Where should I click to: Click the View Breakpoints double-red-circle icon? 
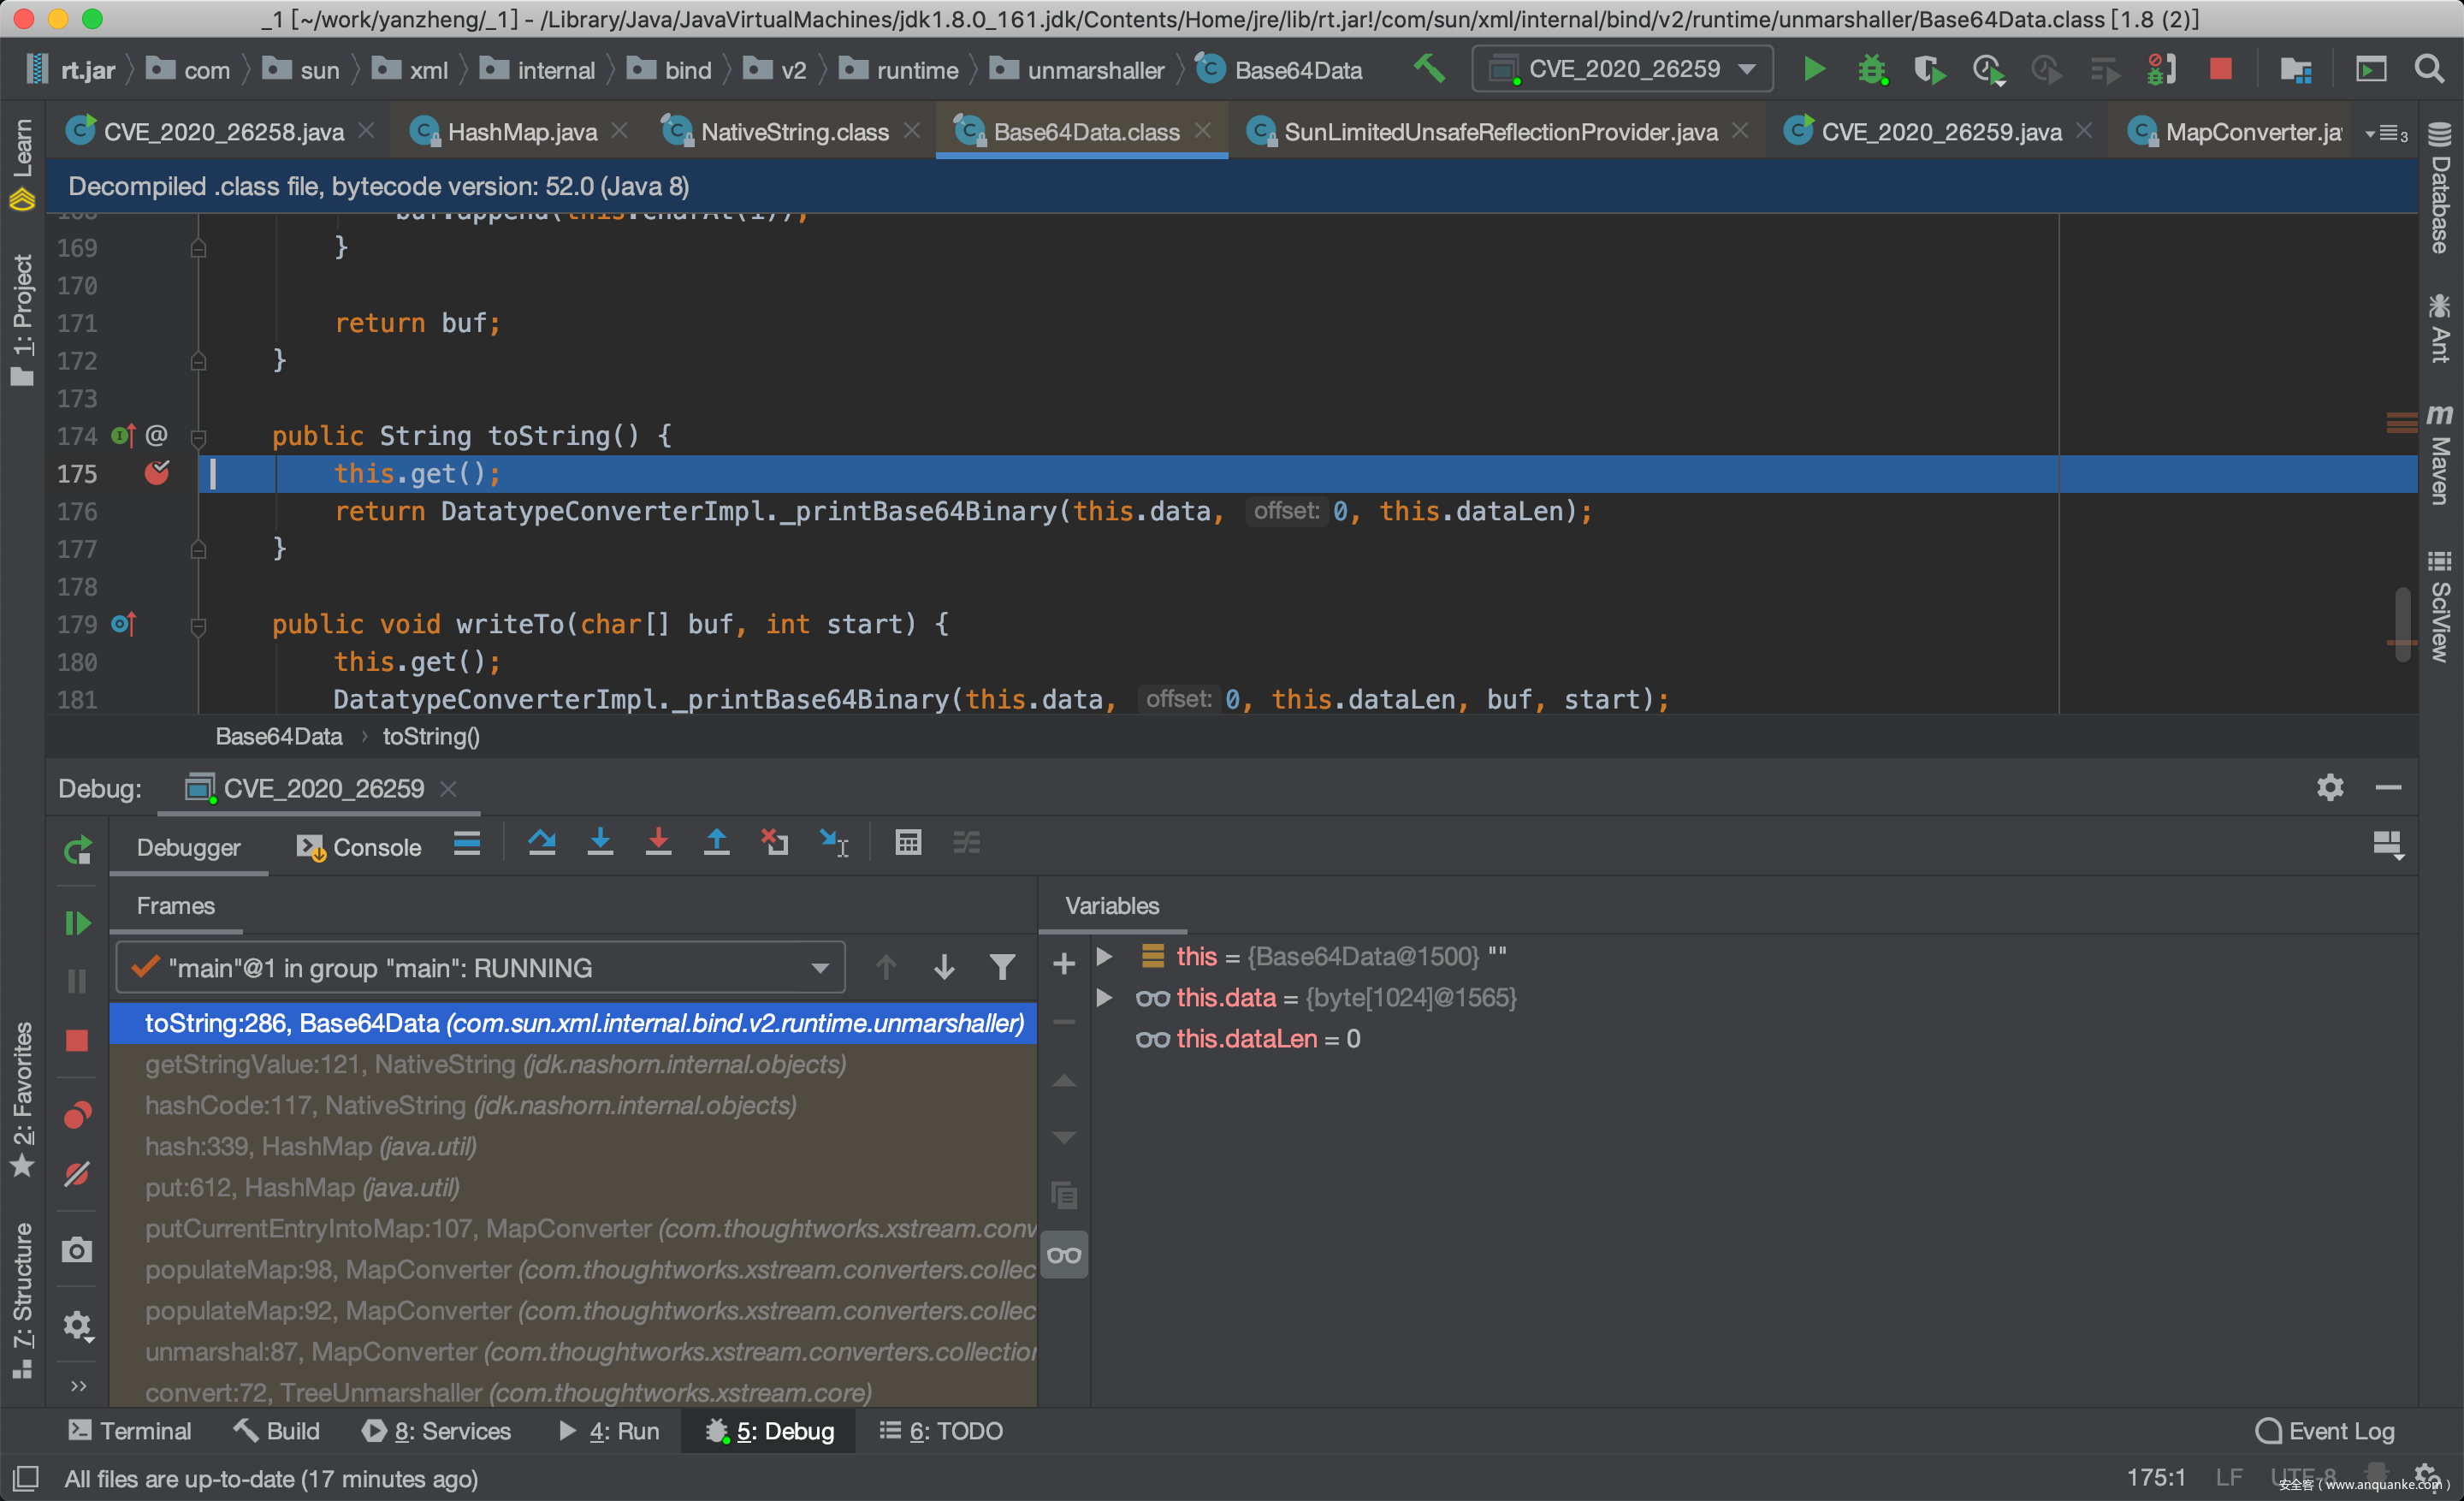[77, 1114]
